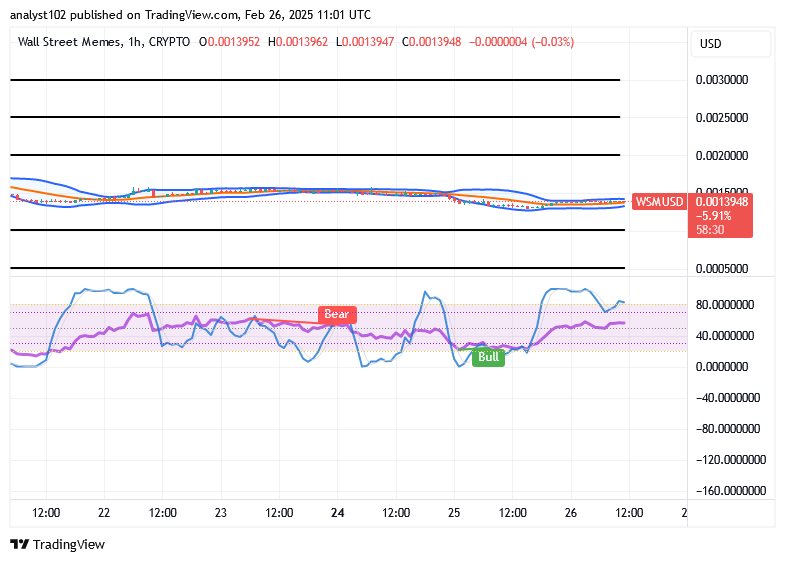Click the date 24 on time axis
785x562 pixels.
coord(337,513)
